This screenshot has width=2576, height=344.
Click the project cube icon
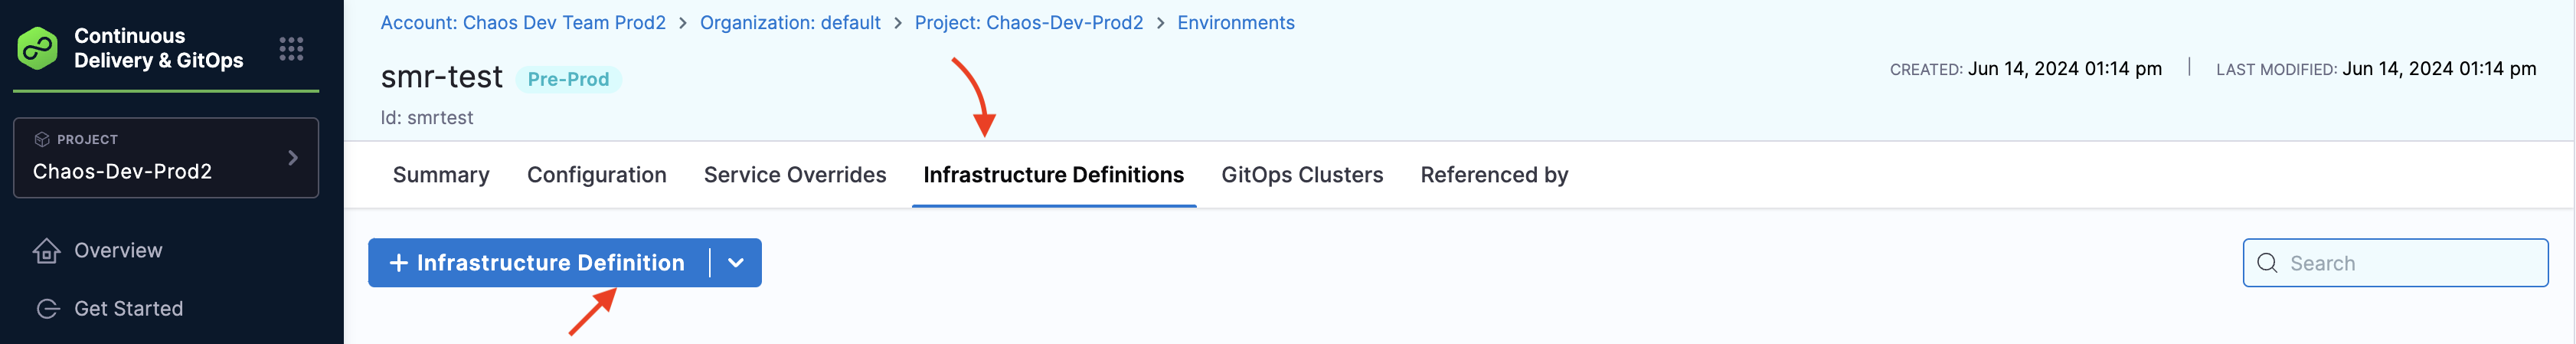click(x=42, y=140)
